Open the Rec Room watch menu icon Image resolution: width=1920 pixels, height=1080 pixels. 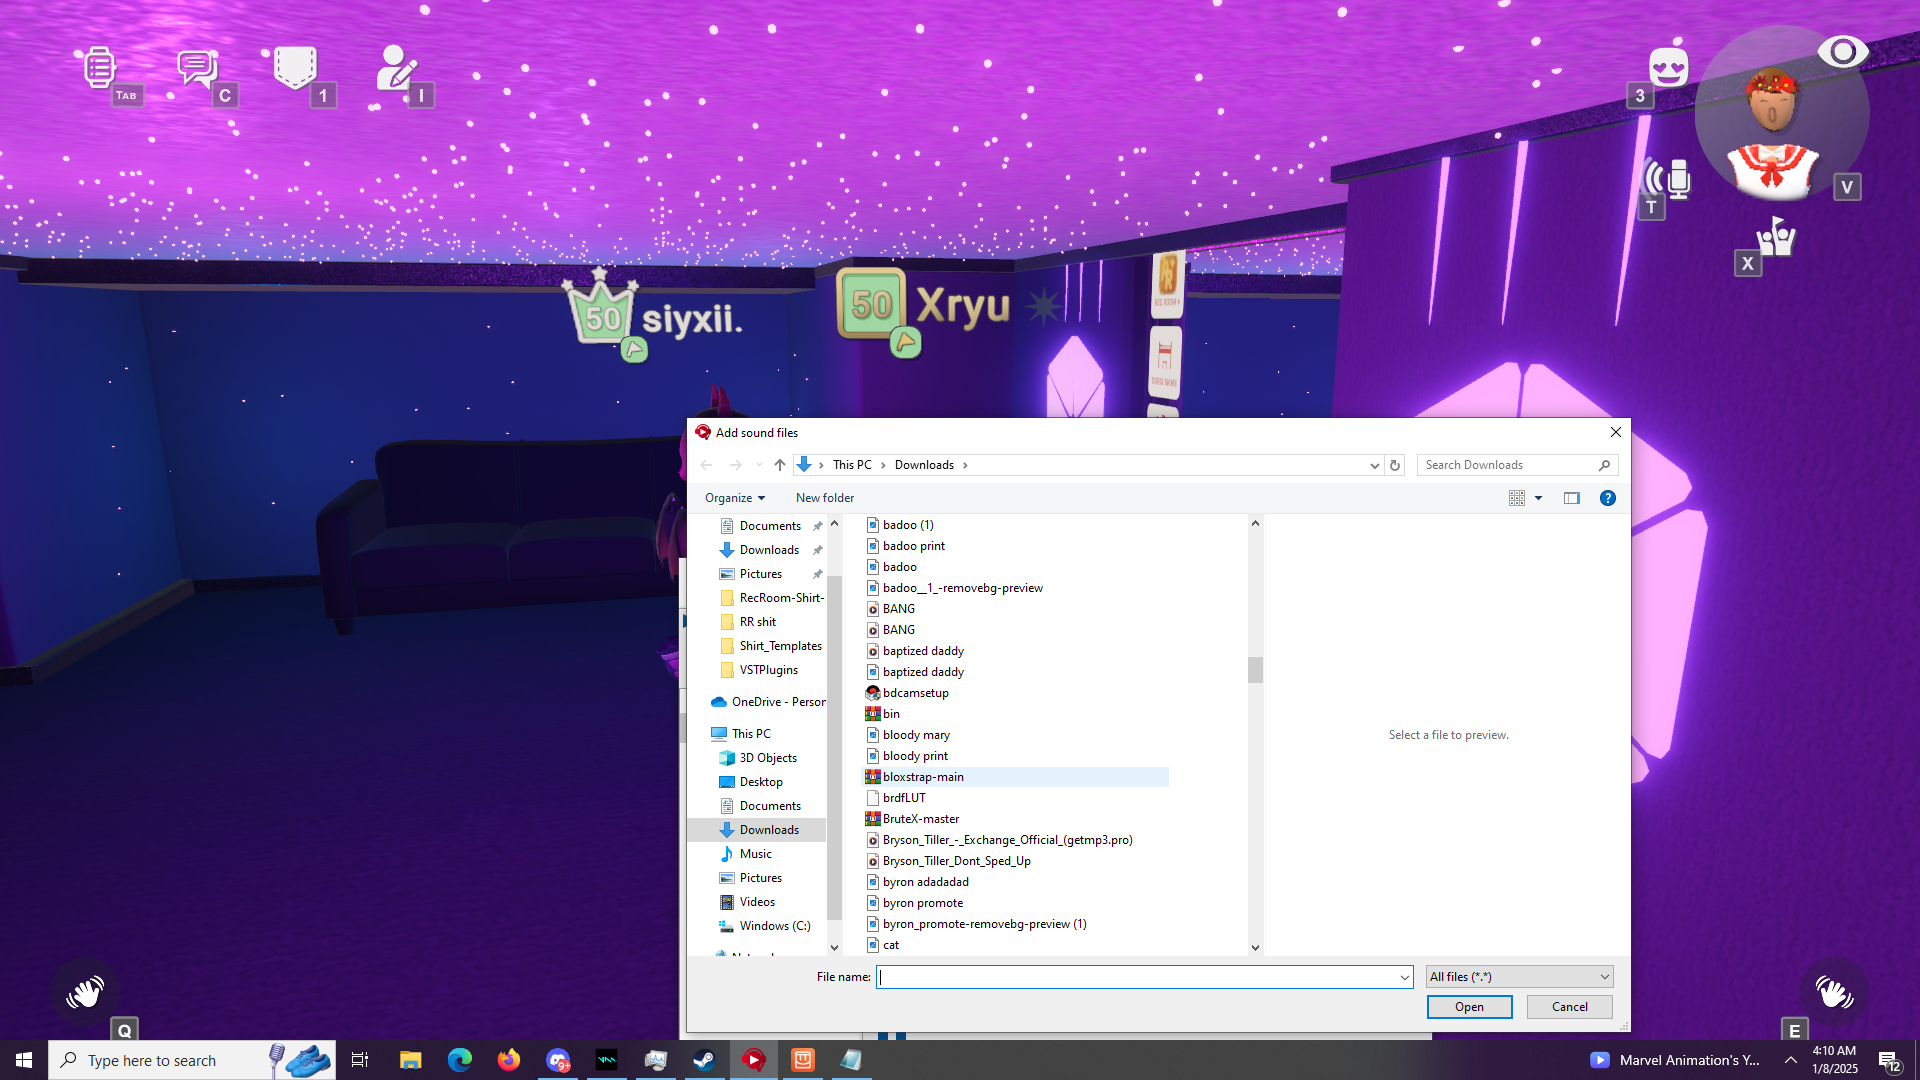99,67
